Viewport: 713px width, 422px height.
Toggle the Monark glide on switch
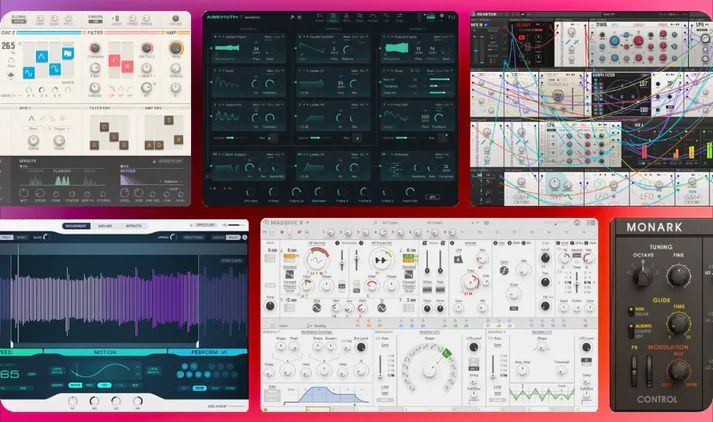tap(631, 311)
